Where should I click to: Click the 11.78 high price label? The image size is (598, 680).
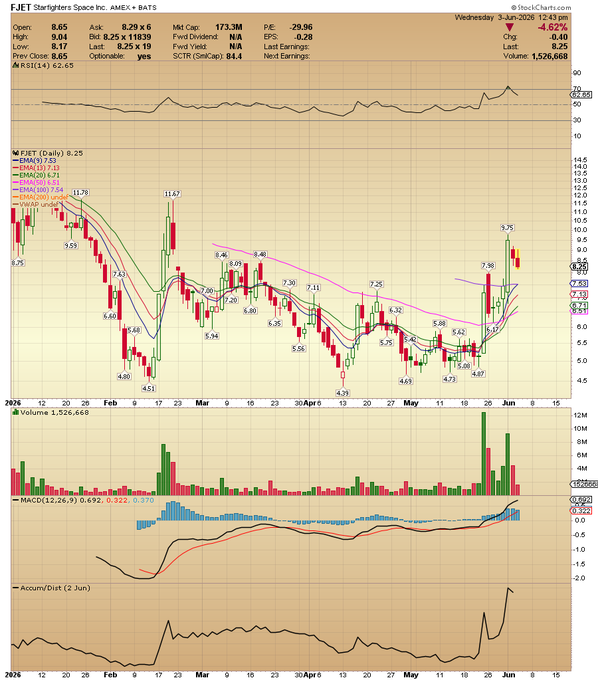[81, 193]
